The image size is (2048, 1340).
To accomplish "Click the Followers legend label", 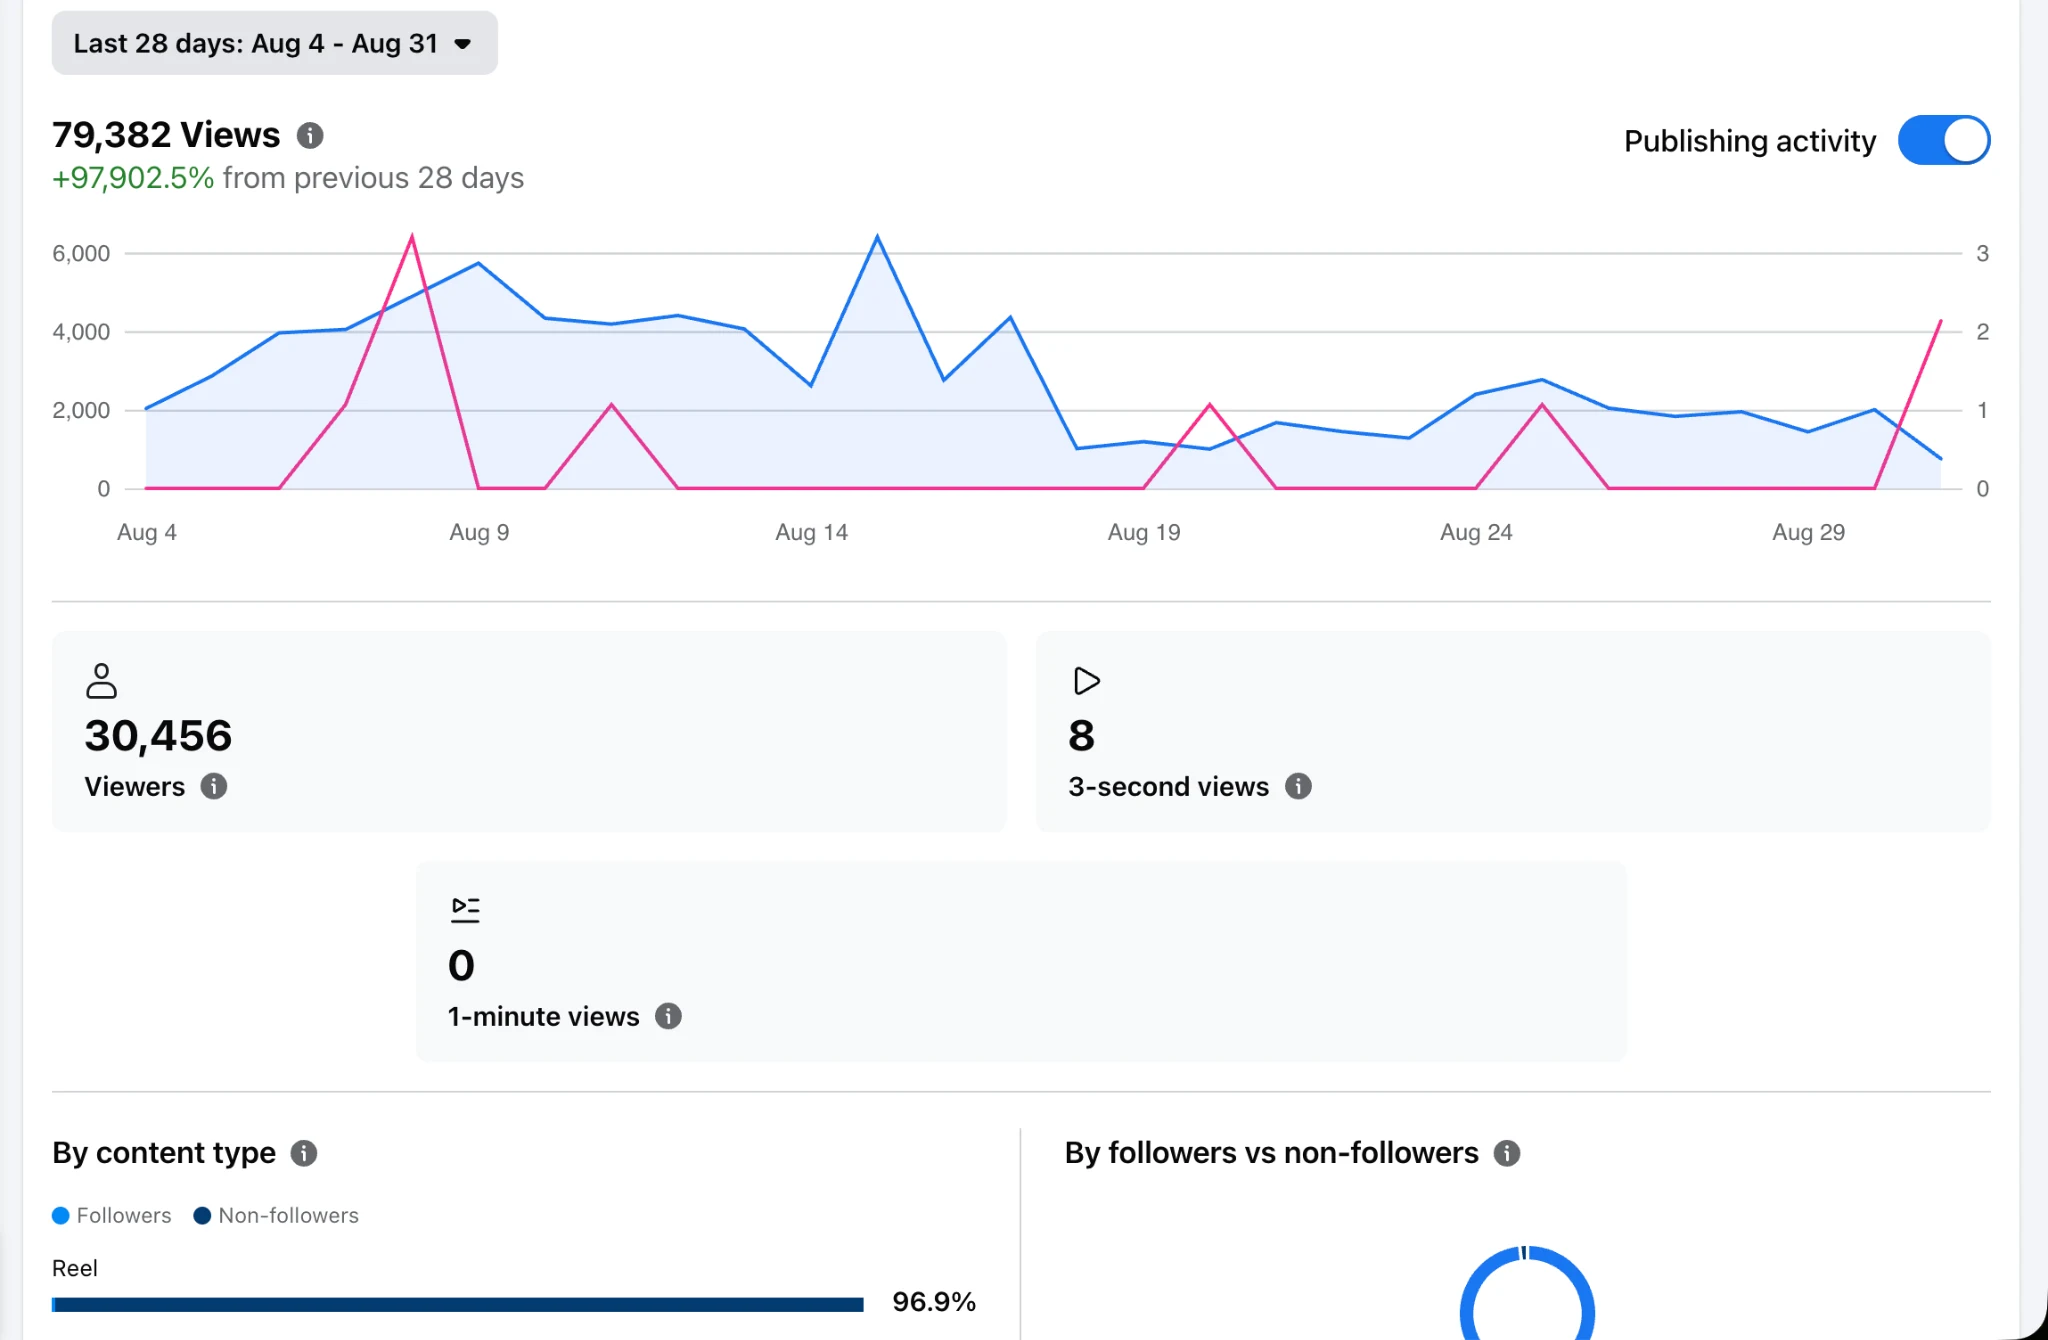I will tap(124, 1215).
